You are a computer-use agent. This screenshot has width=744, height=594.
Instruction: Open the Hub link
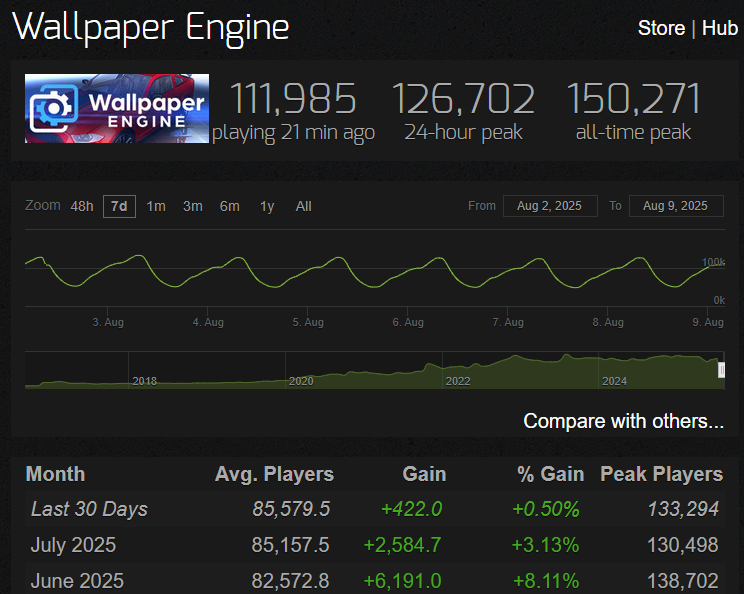(x=719, y=28)
